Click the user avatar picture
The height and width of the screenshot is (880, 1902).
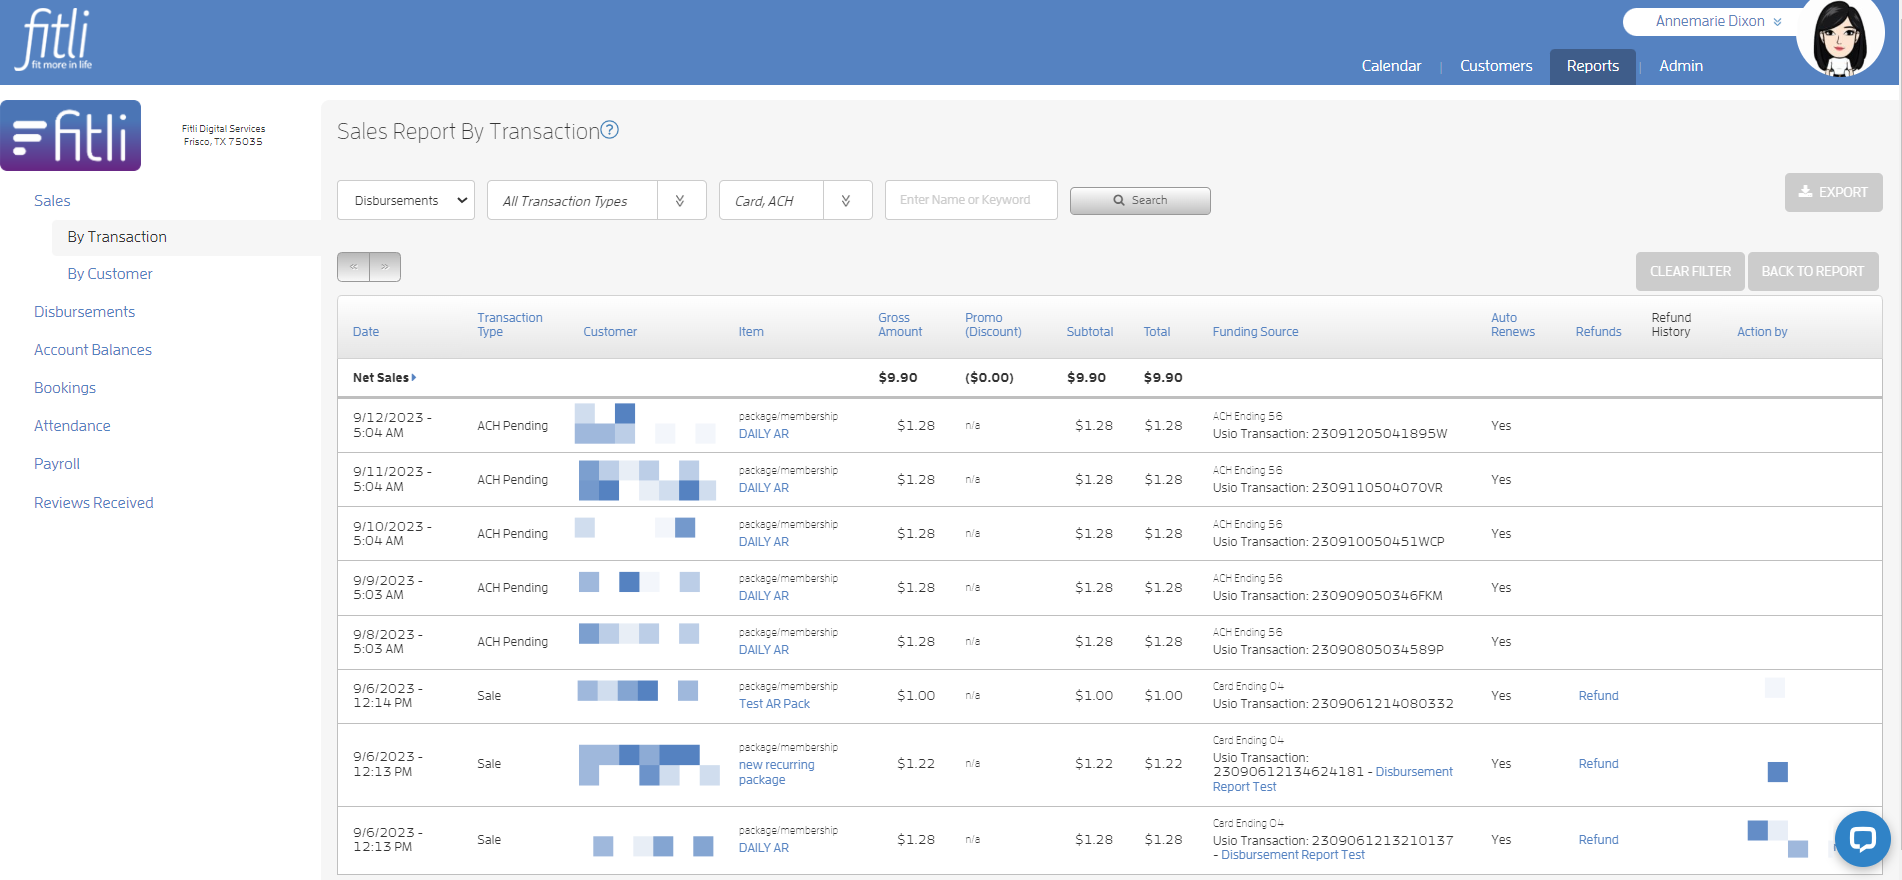[1840, 38]
